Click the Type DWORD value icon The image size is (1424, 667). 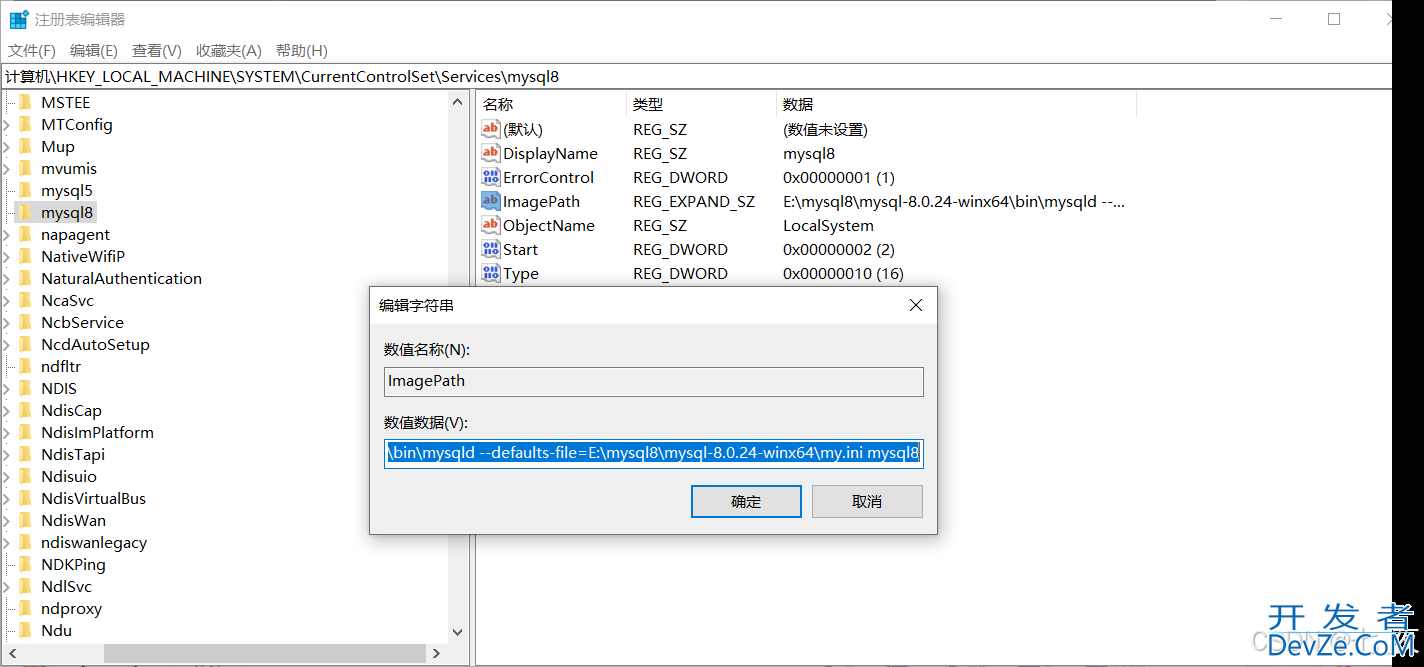pos(490,272)
